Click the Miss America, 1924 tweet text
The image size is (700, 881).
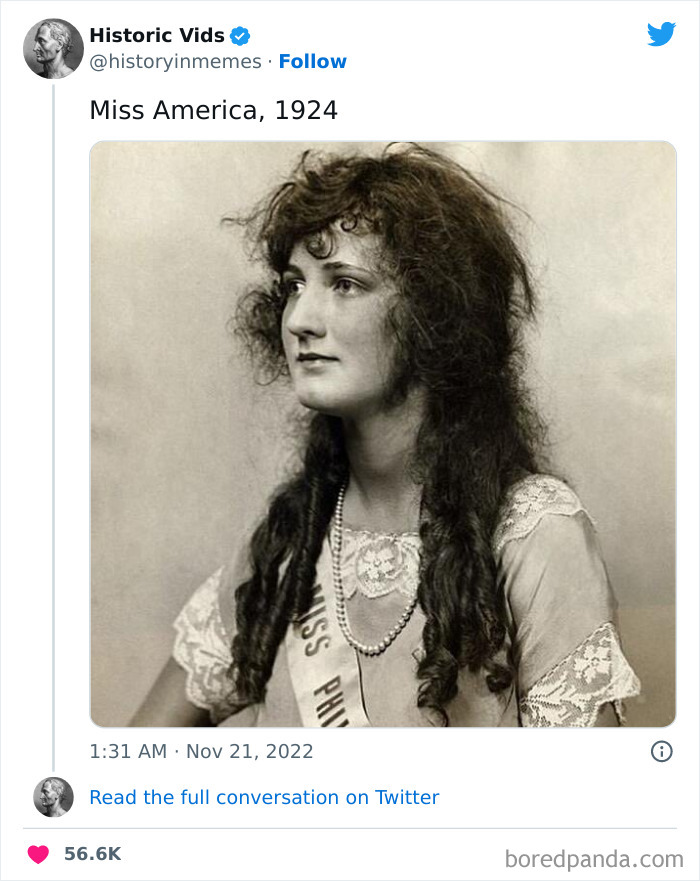[216, 110]
